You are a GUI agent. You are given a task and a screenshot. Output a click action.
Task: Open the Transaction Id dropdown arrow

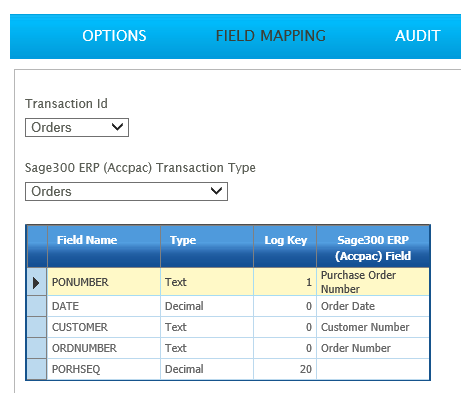tap(117, 127)
